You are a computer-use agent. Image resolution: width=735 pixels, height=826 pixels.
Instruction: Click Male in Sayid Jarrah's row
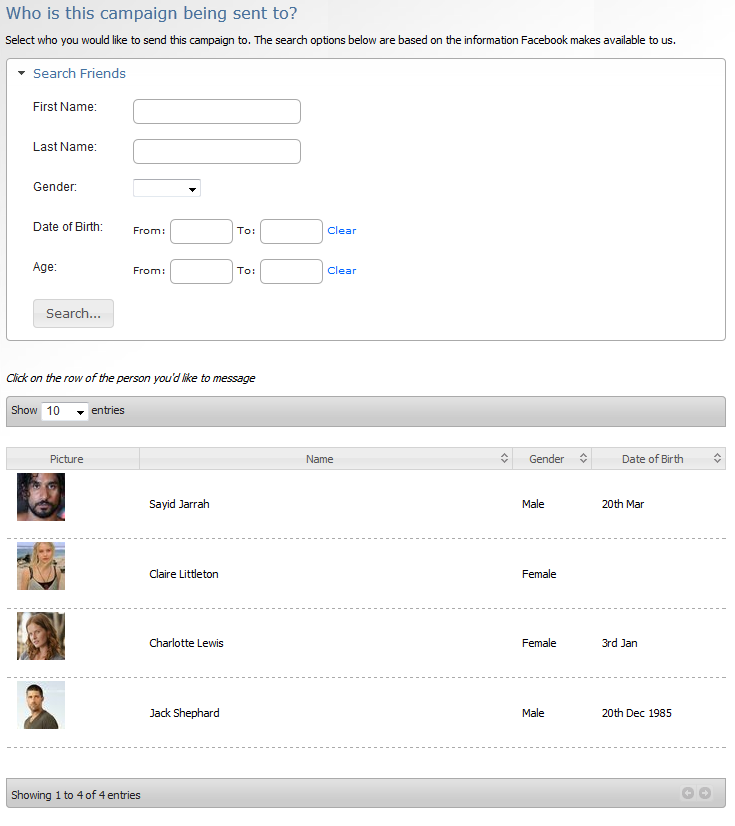pos(533,504)
